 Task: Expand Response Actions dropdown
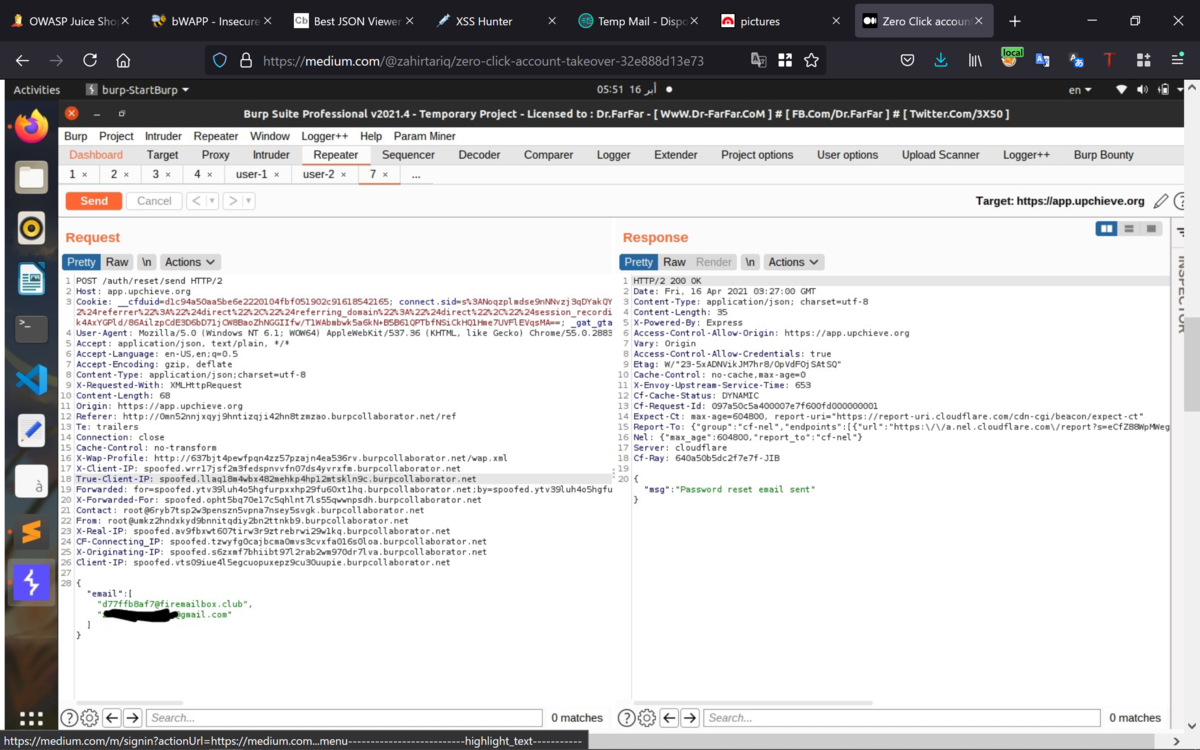click(x=793, y=262)
